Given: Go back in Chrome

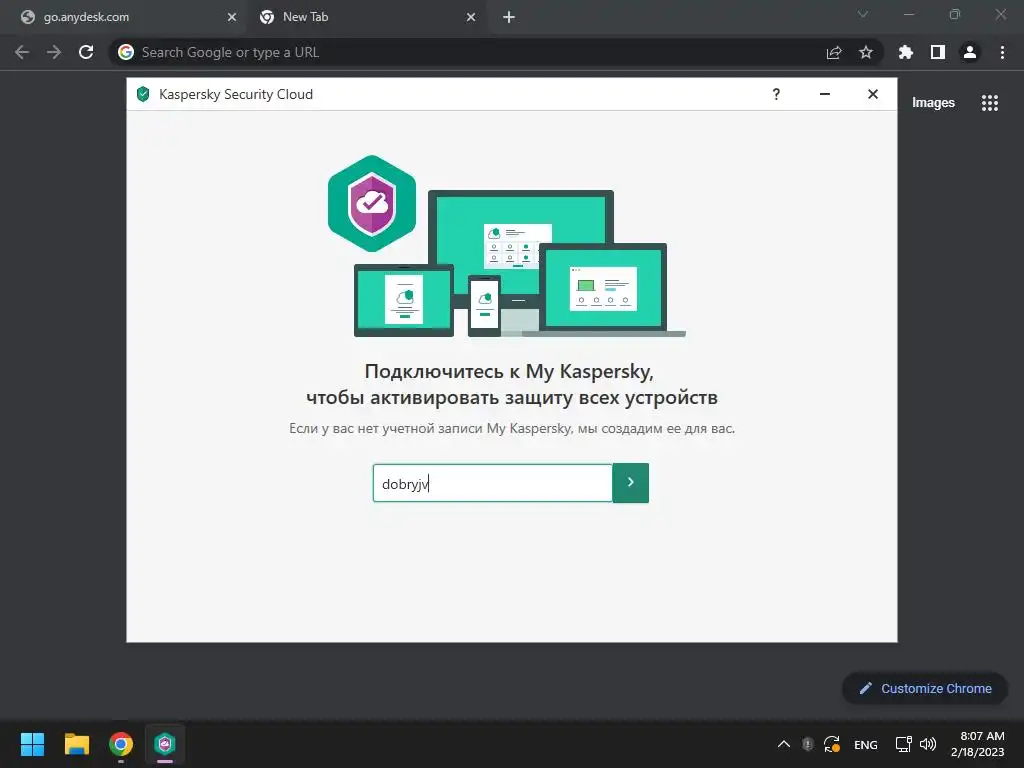Looking at the screenshot, I should (22, 52).
